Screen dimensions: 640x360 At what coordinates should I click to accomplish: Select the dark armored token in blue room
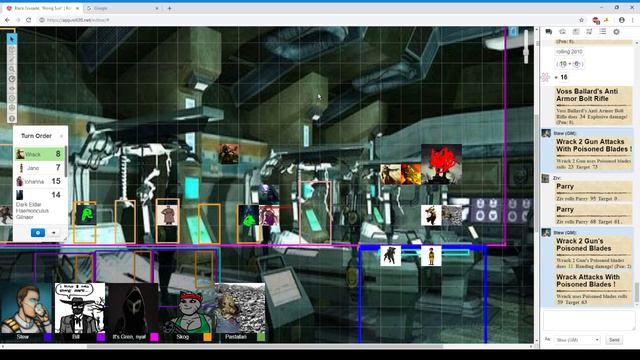pyautogui.click(x=391, y=256)
